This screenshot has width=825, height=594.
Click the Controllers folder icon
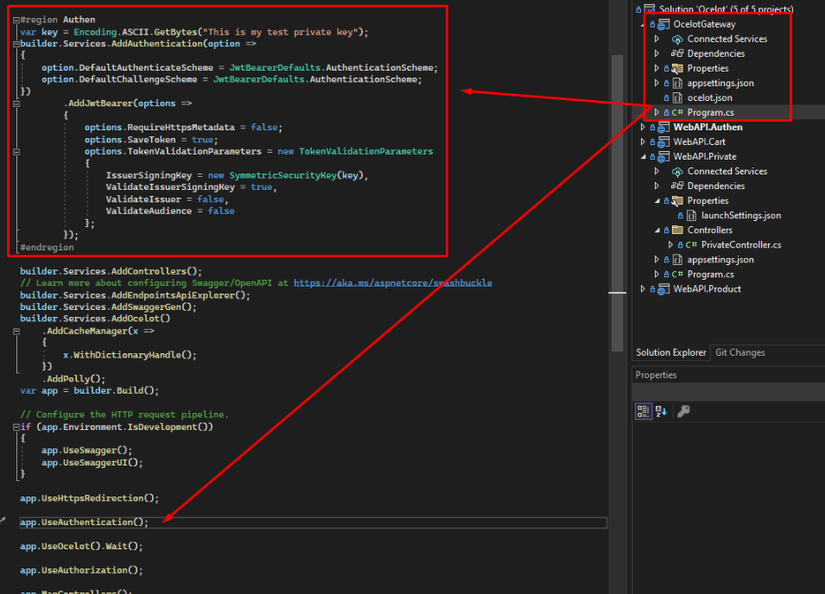[x=677, y=230]
